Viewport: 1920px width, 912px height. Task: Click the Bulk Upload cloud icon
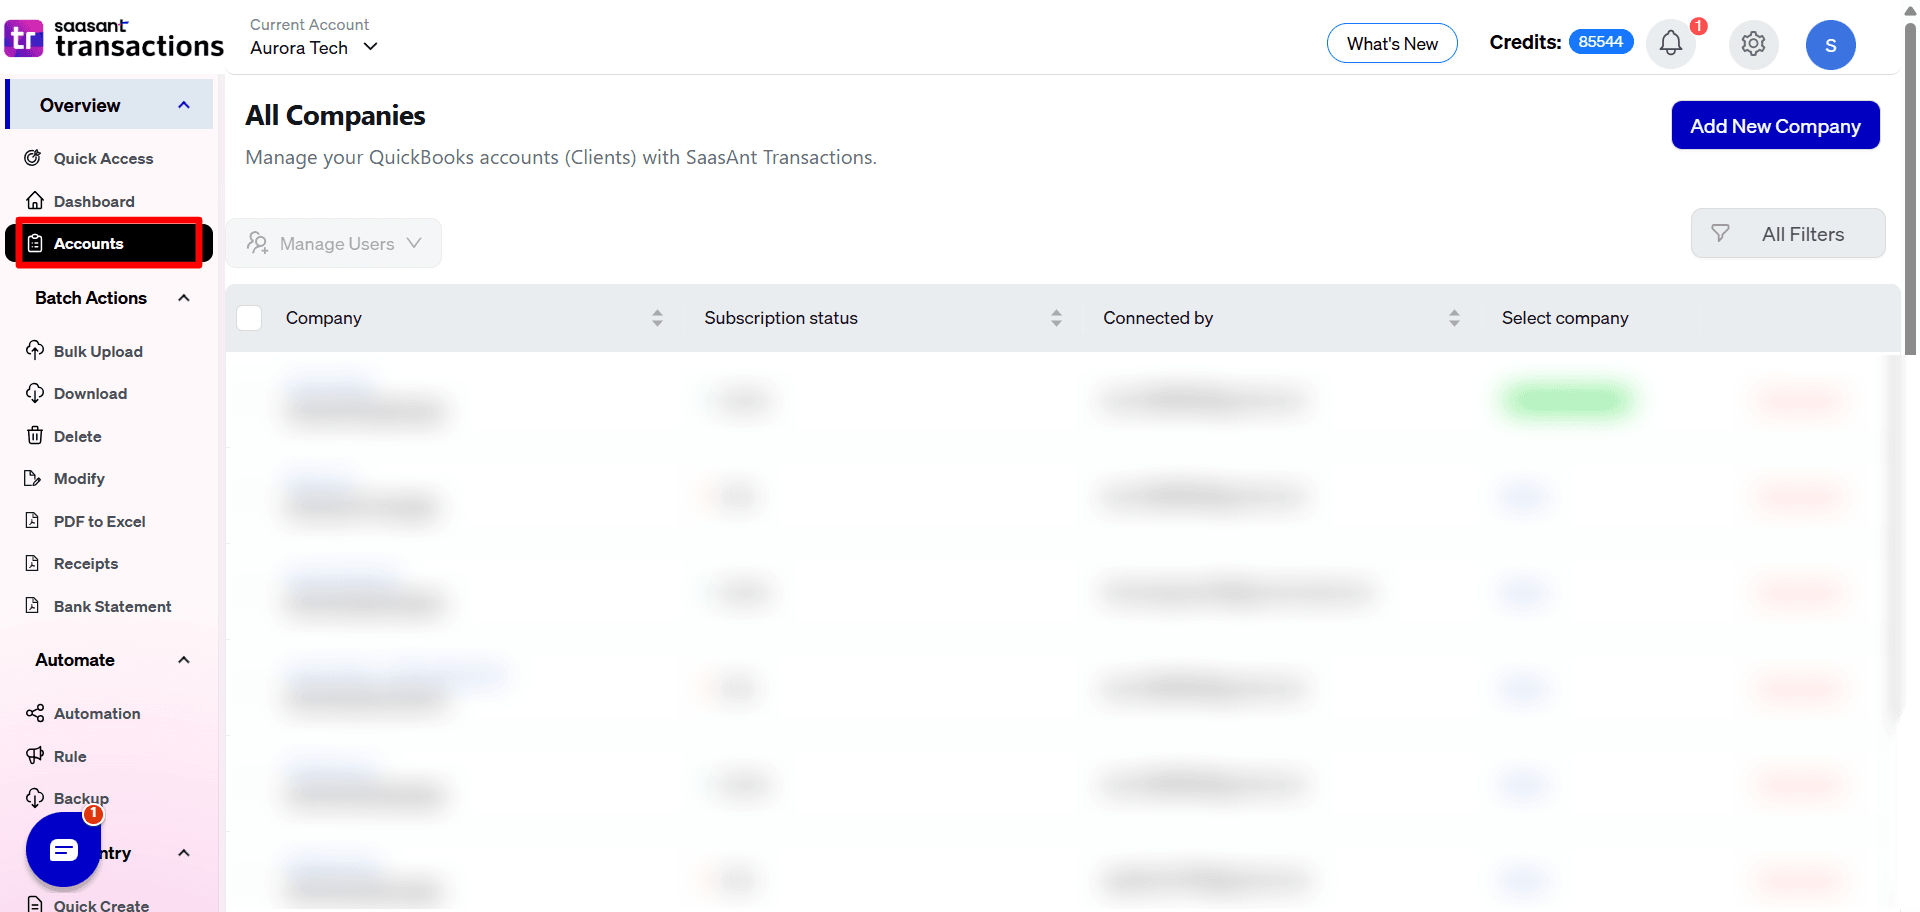click(x=35, y=350)
